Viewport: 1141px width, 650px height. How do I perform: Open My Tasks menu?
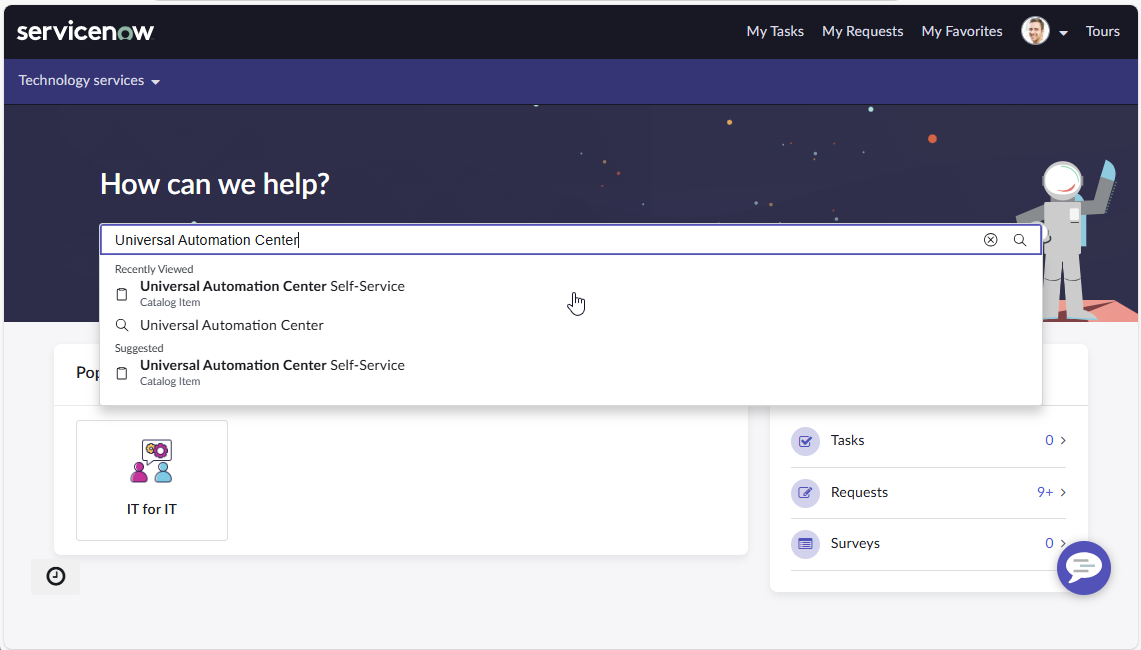click(775, 31)
